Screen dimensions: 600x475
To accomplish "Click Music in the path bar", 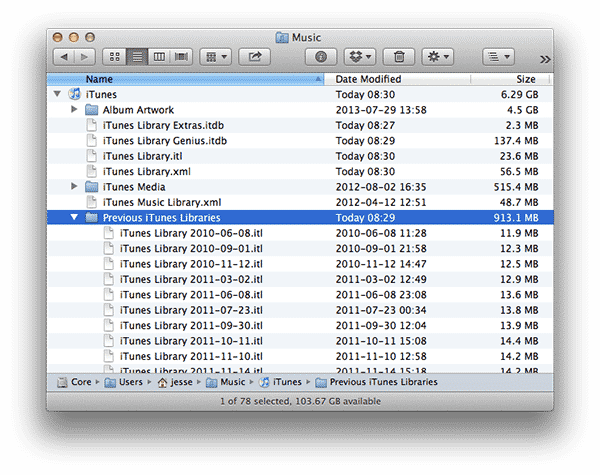I will [225, 382].
